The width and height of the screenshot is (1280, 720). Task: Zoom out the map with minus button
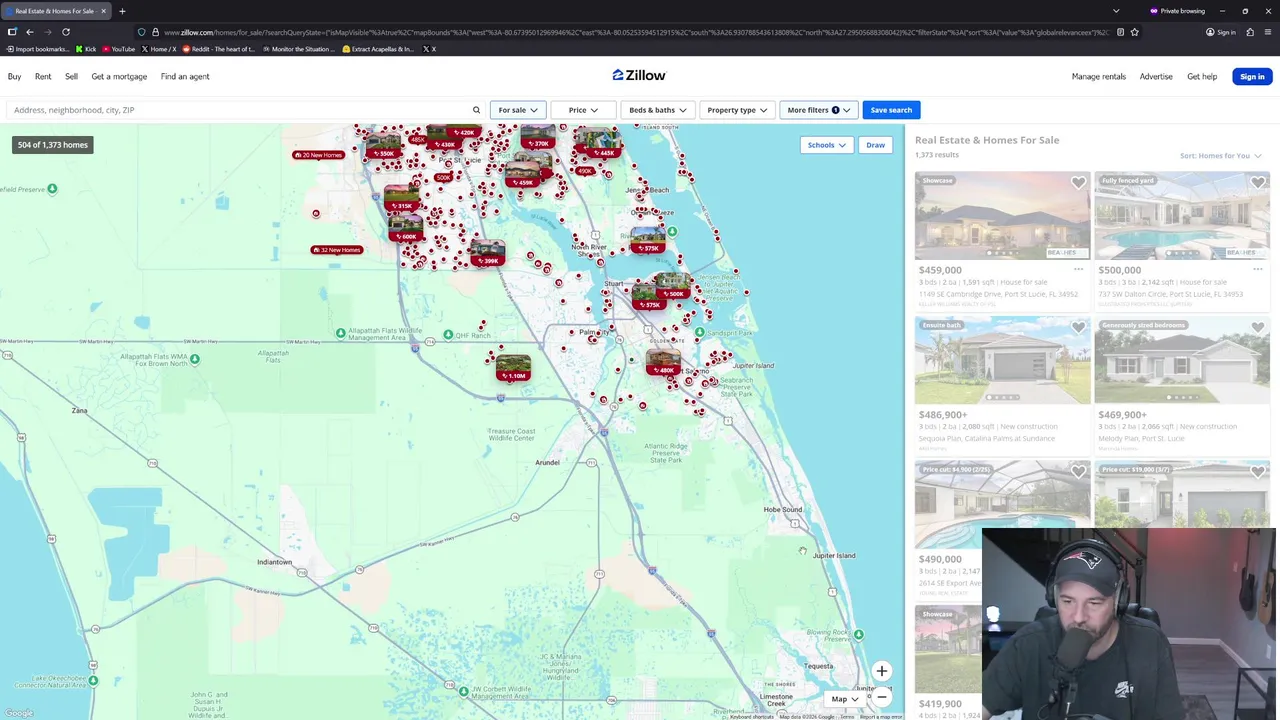tap(881, 697)
